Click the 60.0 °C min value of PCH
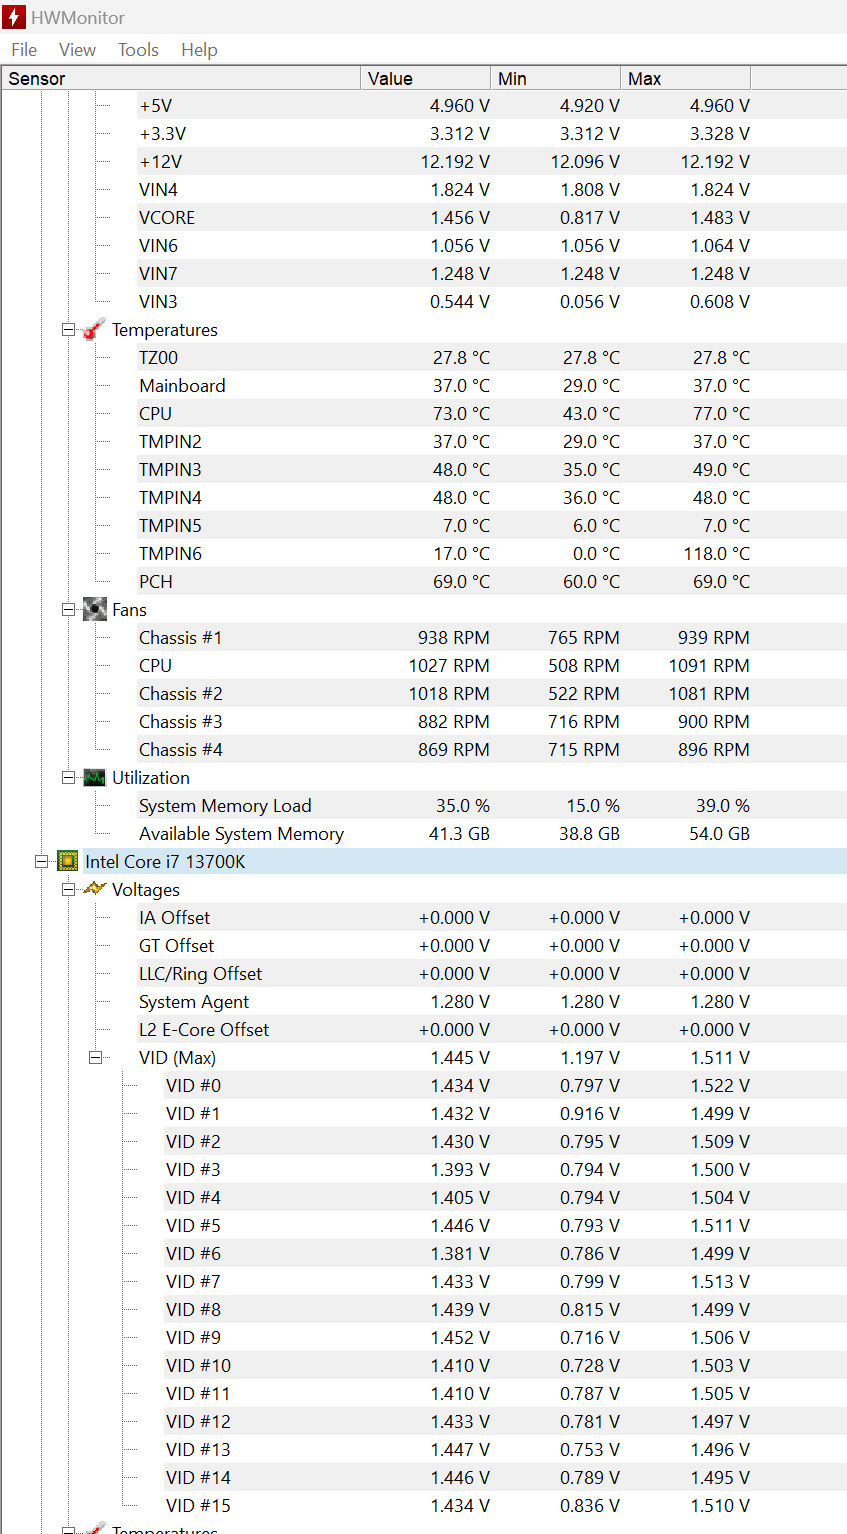The width and height of the screenshot is (847, 1534). pos(591,581)
